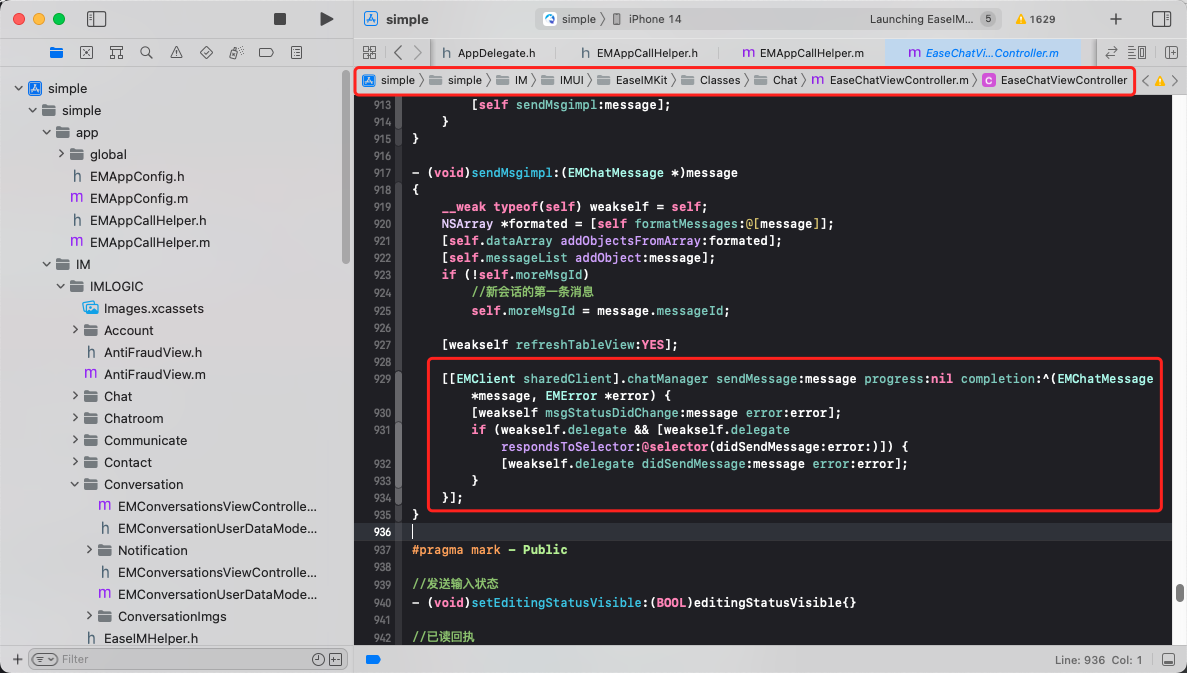Viewport: 1187px width, 673px height.
Task: Click the navigator Filter field
Action: tap(180, 659)
